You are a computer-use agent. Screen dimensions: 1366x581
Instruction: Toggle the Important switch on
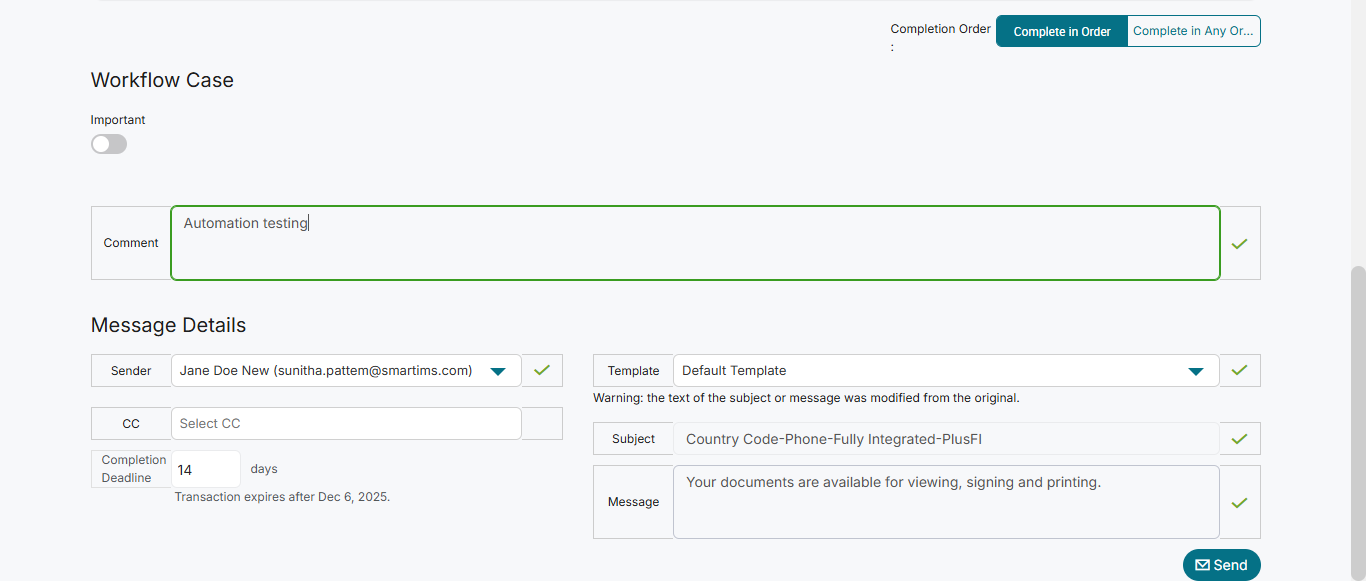click(109, 144)
